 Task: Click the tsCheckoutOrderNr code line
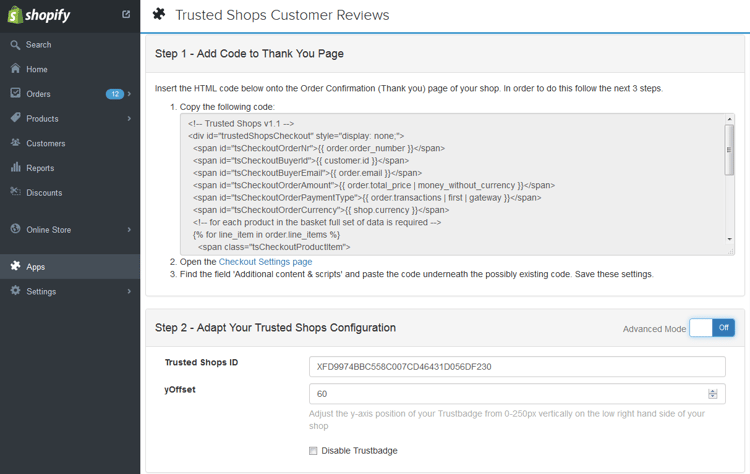pyautogui.click(x=319, y=148)
